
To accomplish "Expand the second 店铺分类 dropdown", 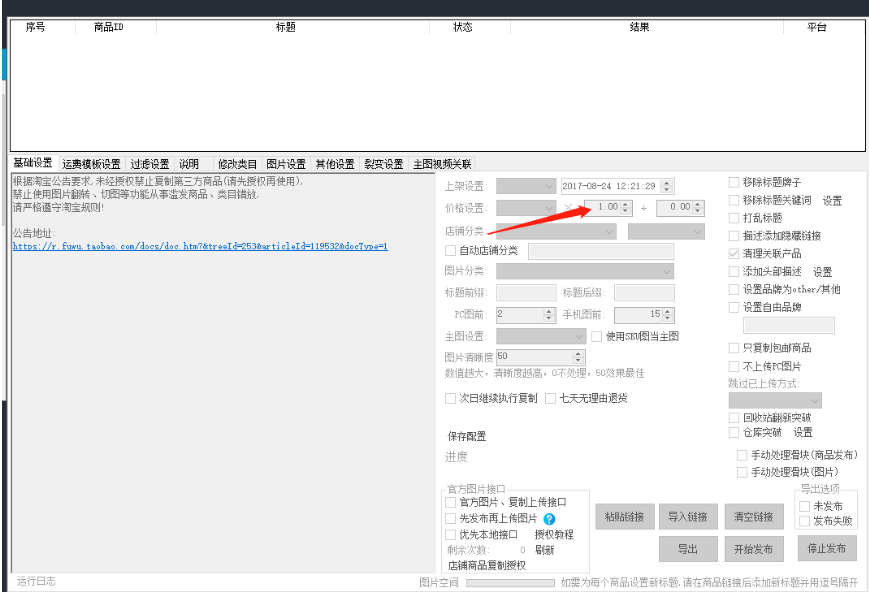I will click(666, 231).
